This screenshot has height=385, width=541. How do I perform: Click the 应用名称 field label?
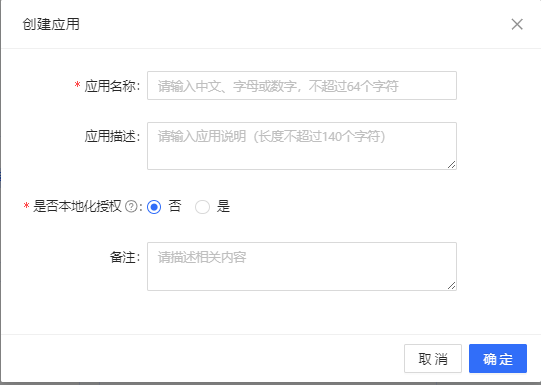point(112,86)
